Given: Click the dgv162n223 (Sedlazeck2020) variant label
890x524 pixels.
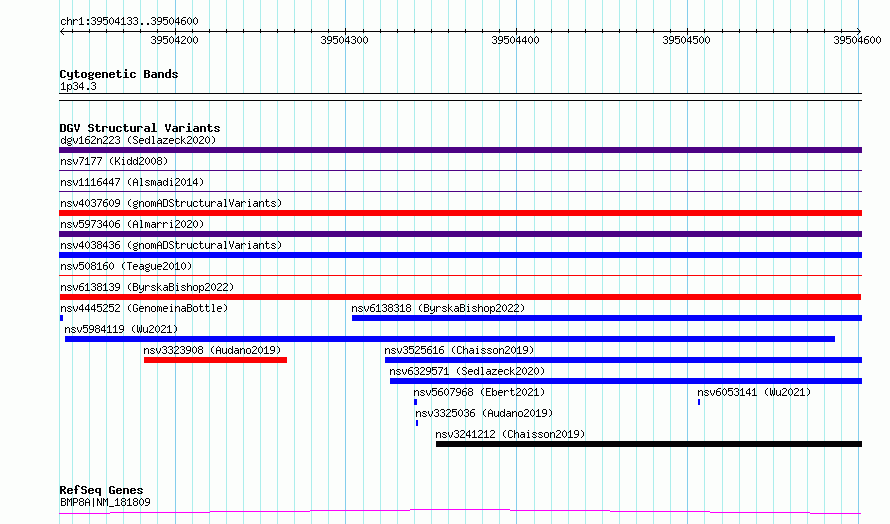Looking at the screenshot, I should (138, 140).
